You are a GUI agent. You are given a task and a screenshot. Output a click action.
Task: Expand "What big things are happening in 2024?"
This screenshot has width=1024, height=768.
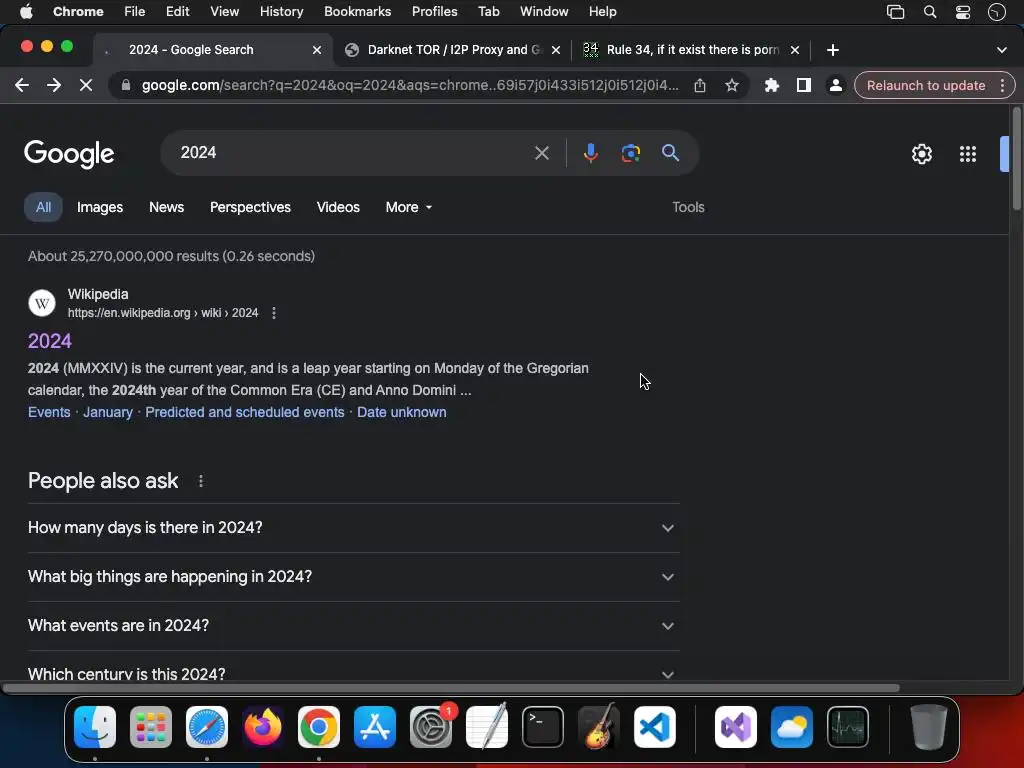[353, 577]
